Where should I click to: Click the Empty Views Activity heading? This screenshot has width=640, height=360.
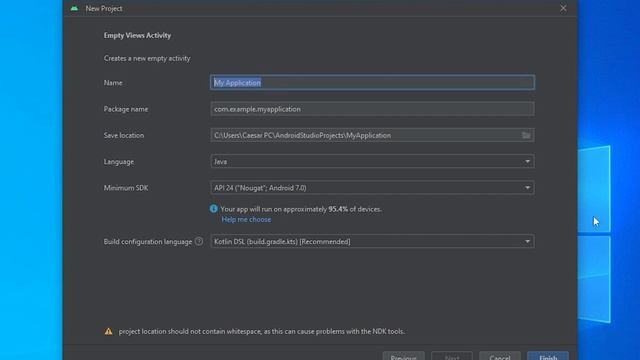137,36
